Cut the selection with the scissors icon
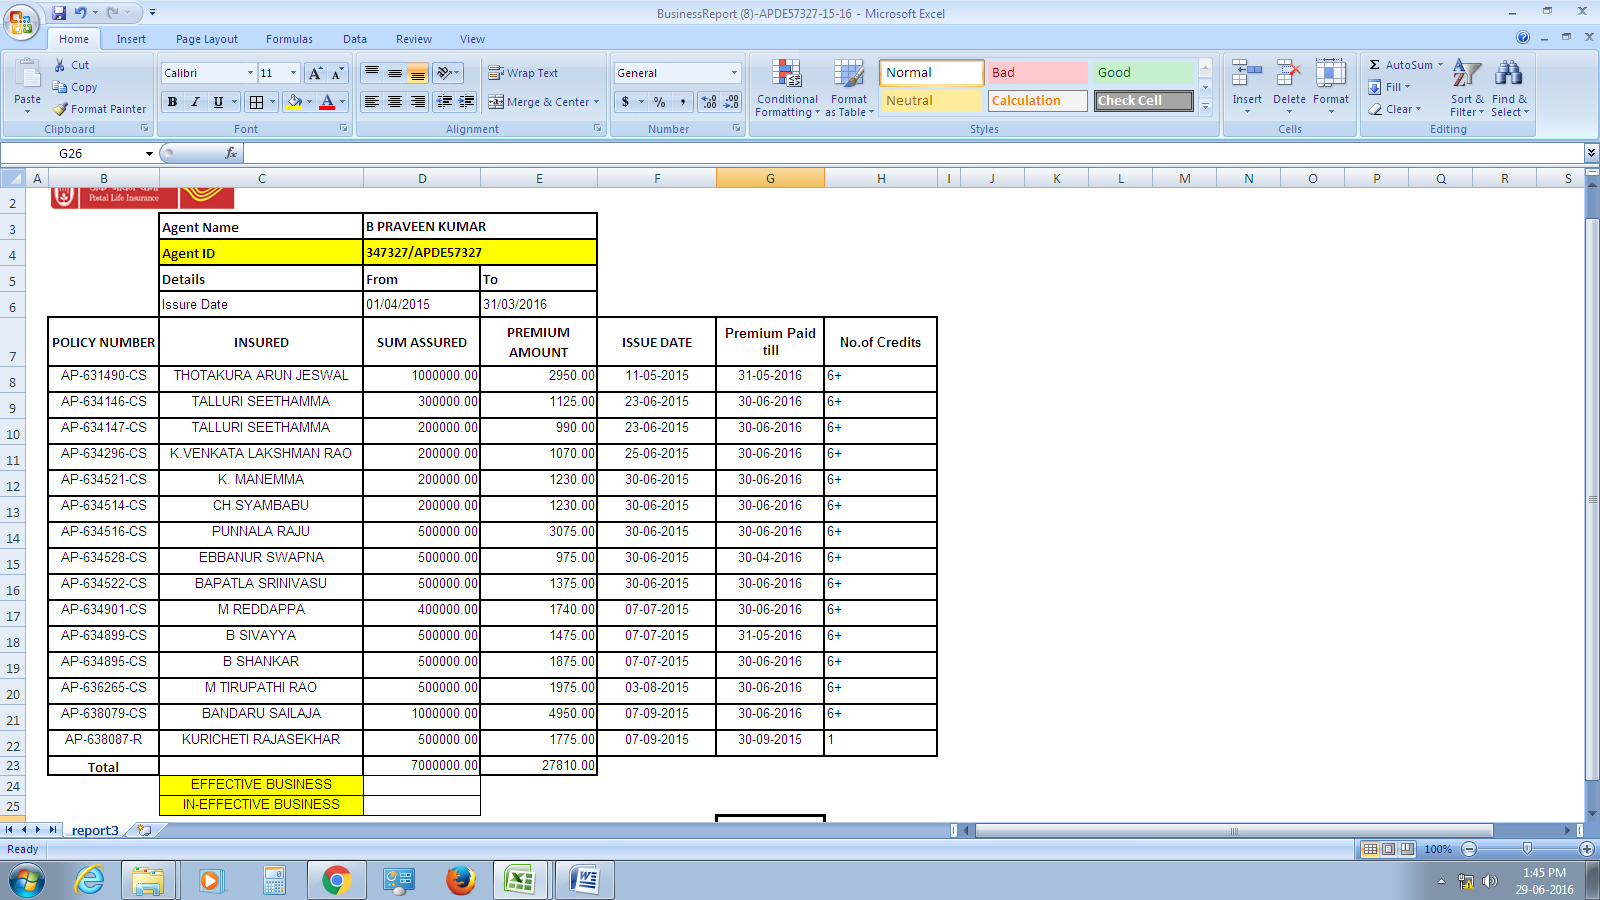The image size is (1600, 900). pos(60,65)
